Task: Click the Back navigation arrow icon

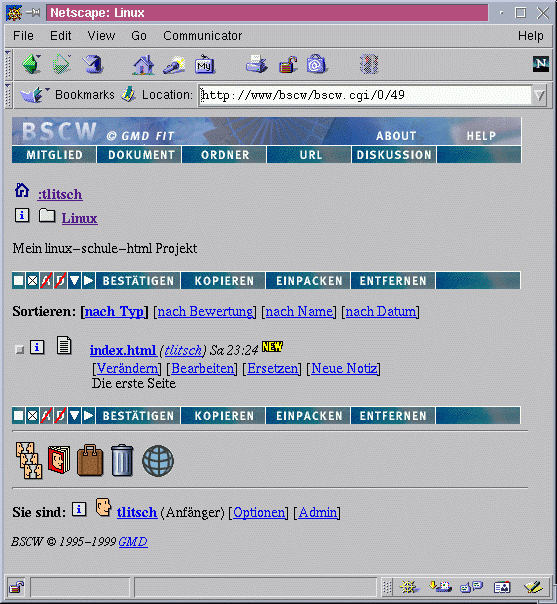Action: point(32,64)
